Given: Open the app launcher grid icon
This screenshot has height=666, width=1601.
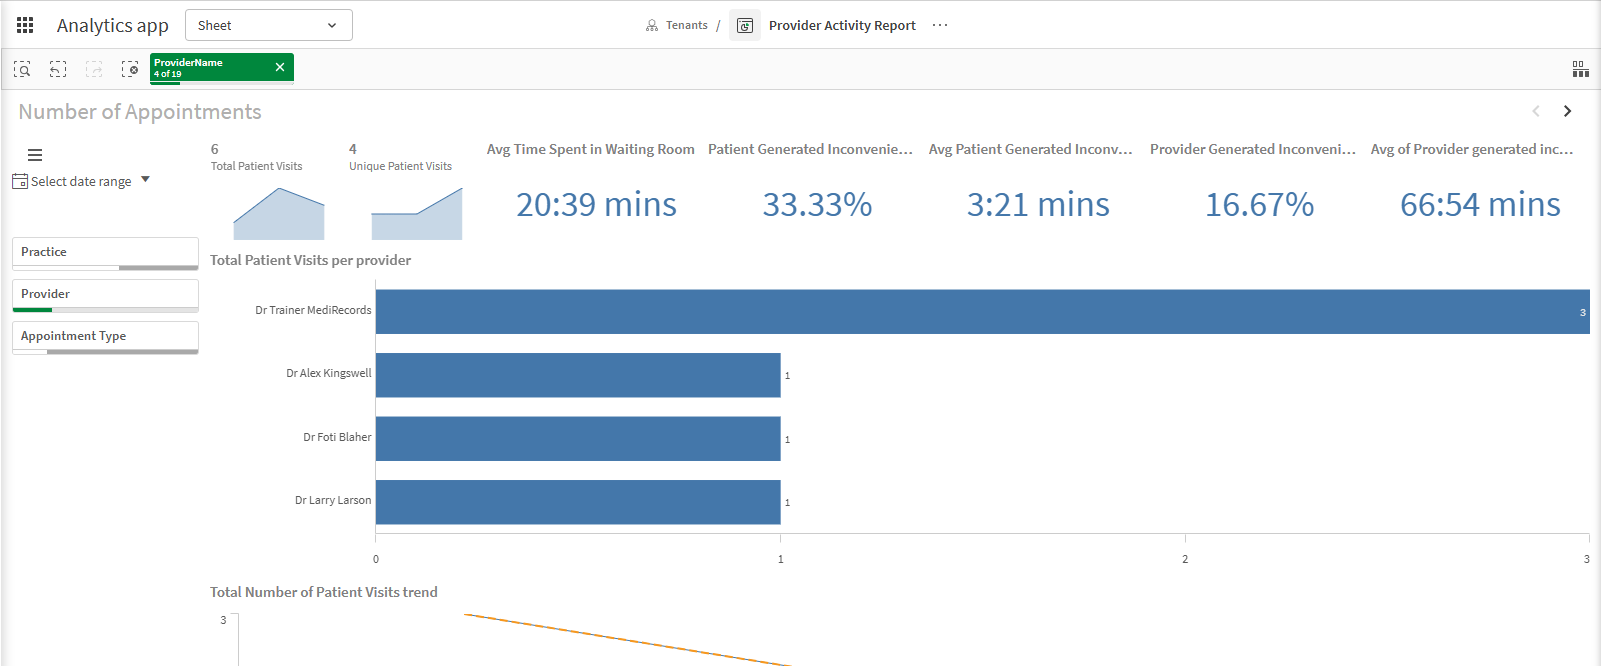Looking at the screenshot, I should tap(25, 25).
